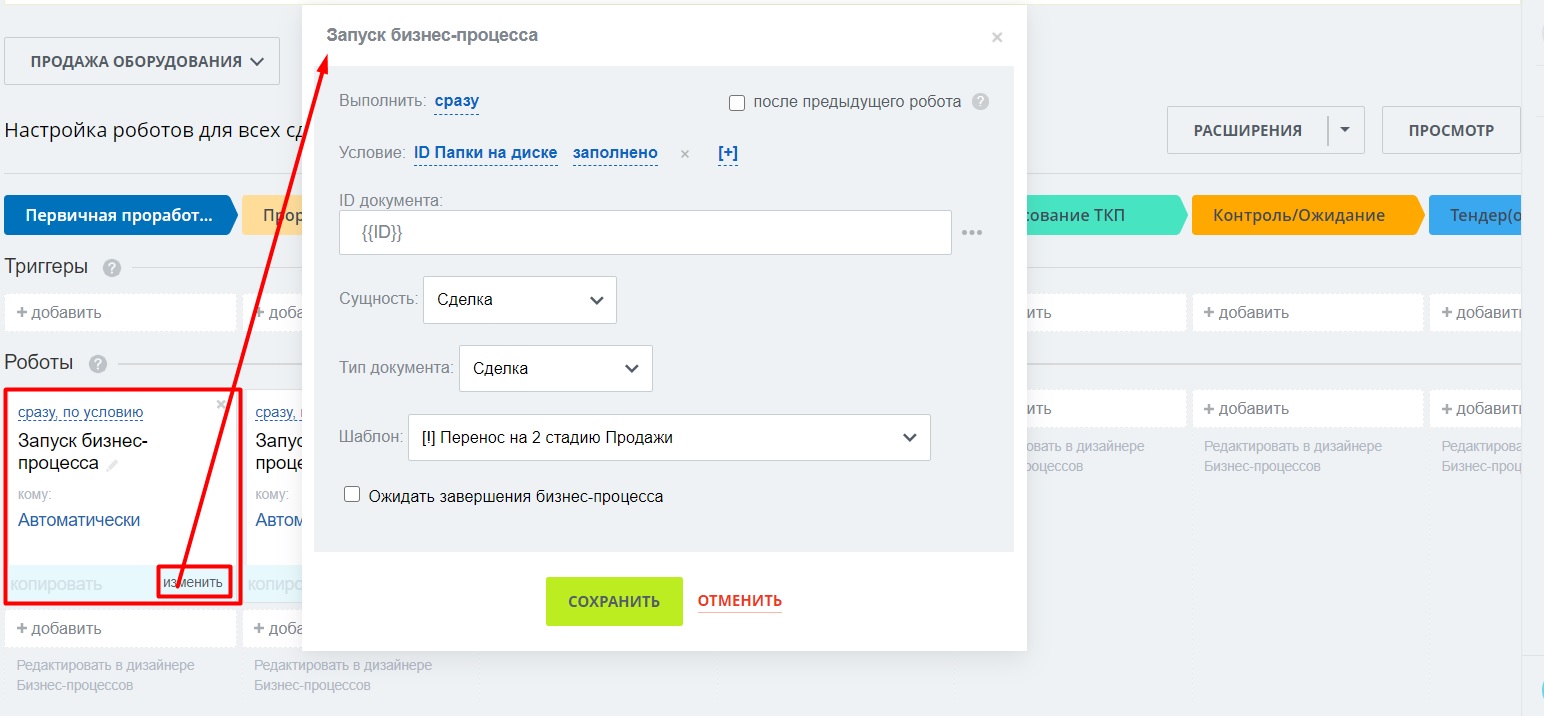Click the ID документа input field
Viewport: 1544px width, 716px height.
tap(644, 233)
